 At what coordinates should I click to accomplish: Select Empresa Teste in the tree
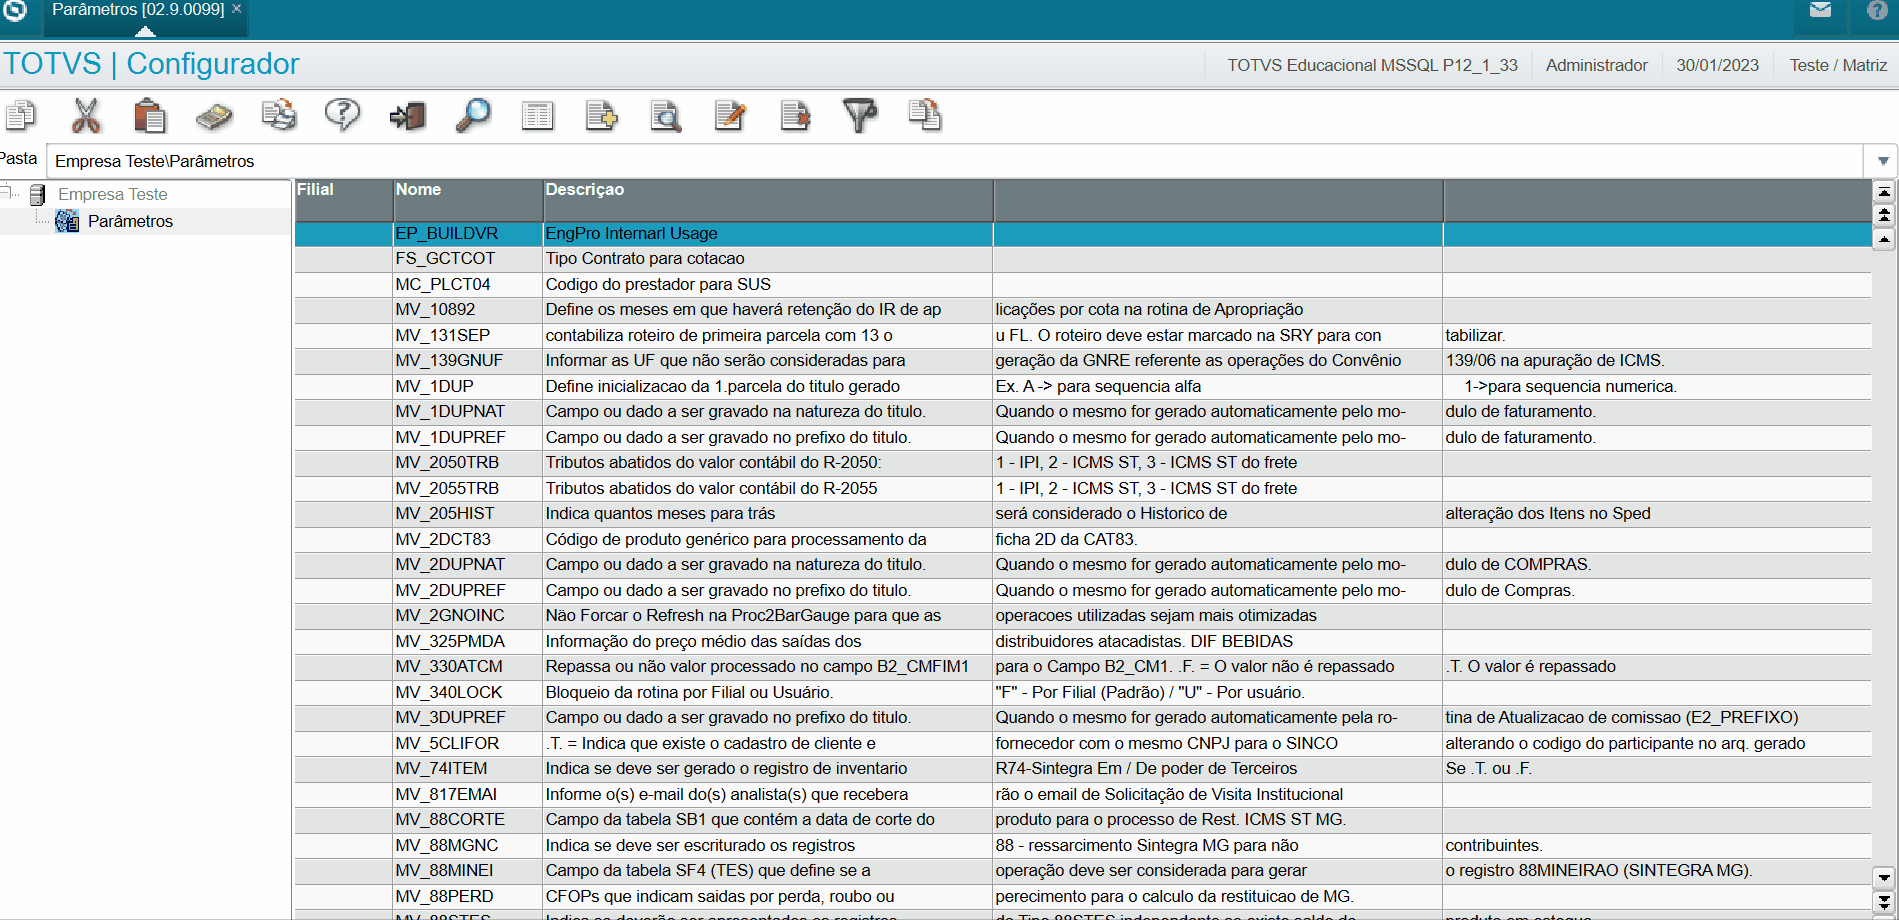coord(112,194)
